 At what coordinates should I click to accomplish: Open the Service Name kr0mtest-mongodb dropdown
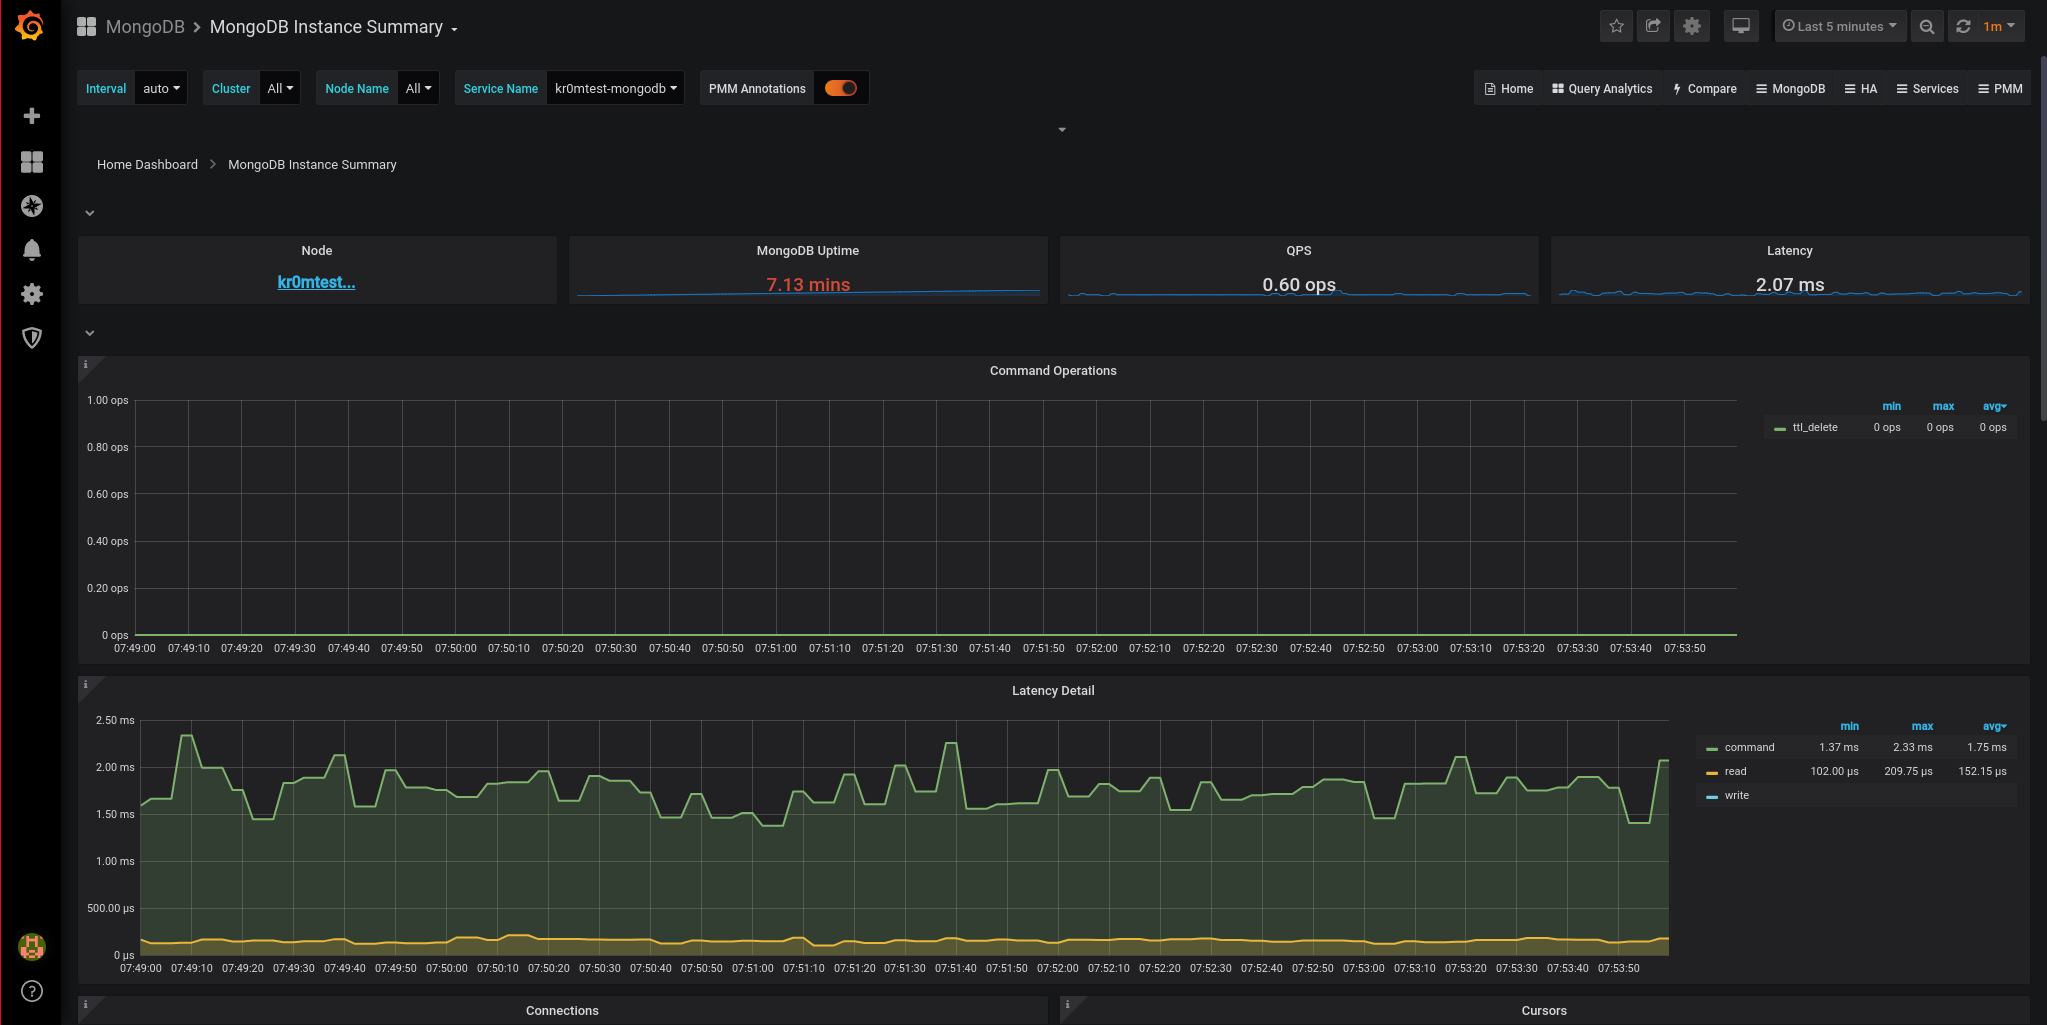(x=615, y=88)
